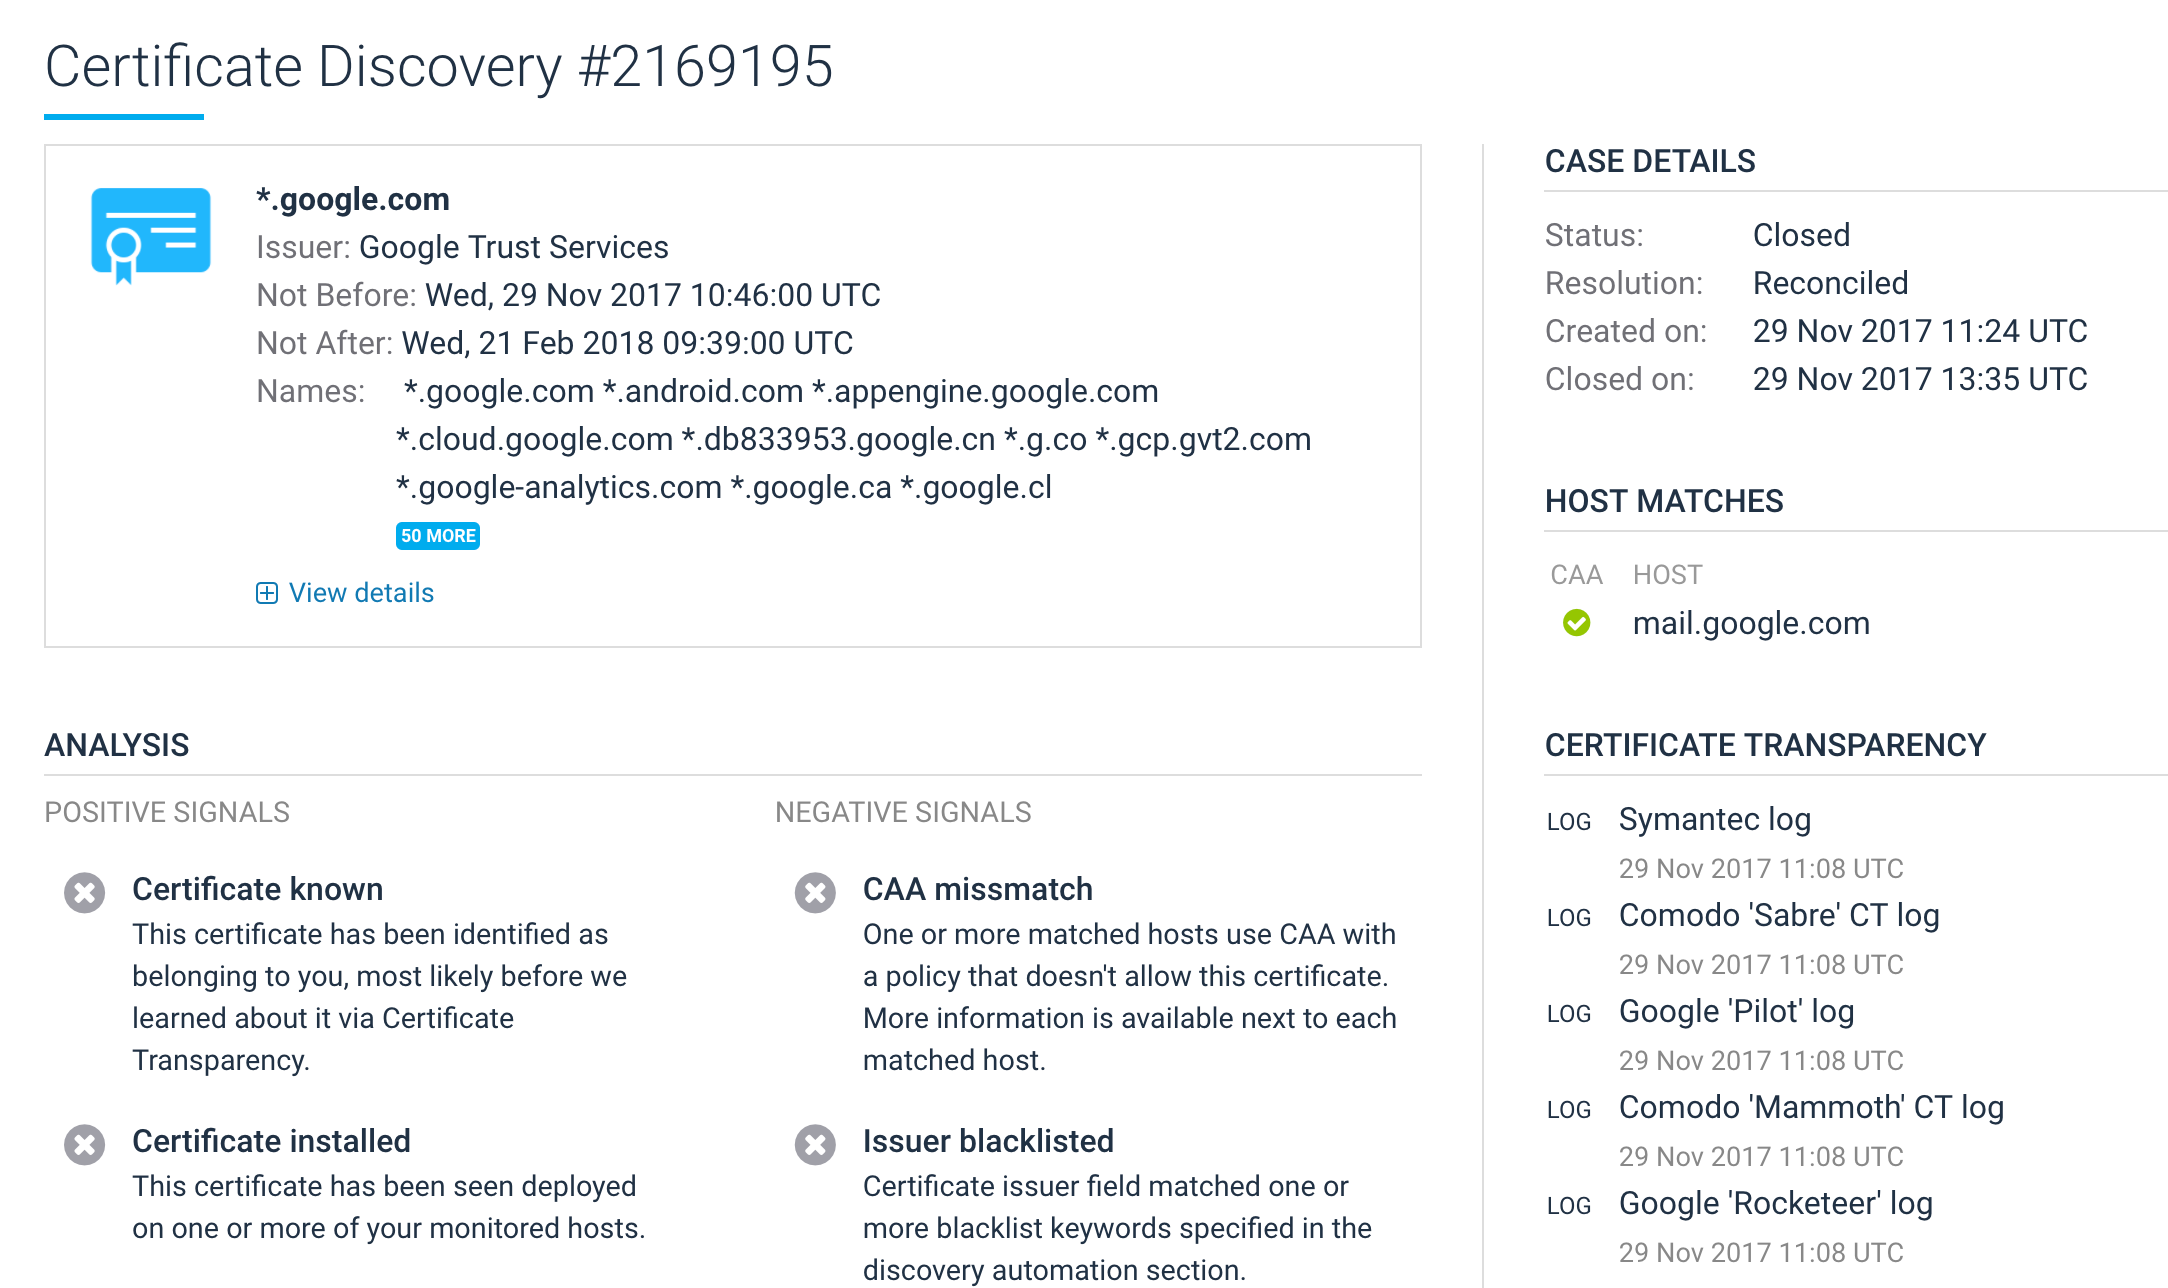Click the Issuer blacklisted signal icon

pyautogui.click(x=815, y=1144)
